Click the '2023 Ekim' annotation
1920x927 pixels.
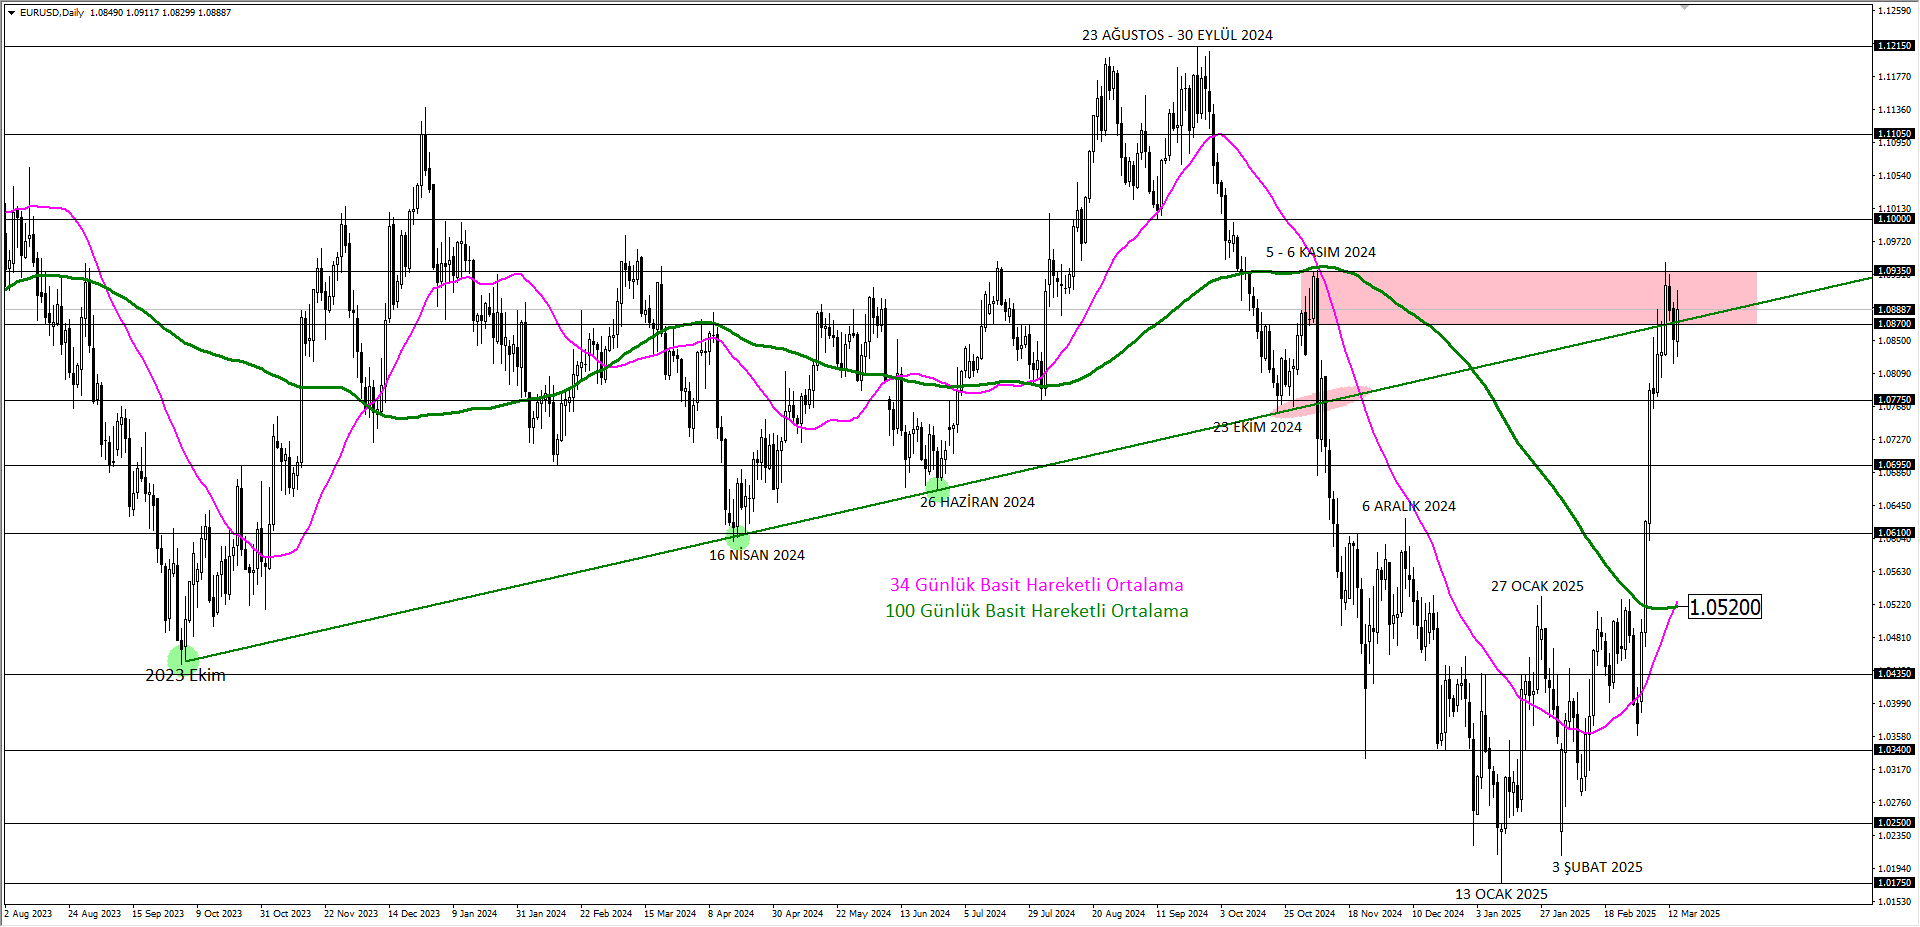185,675
